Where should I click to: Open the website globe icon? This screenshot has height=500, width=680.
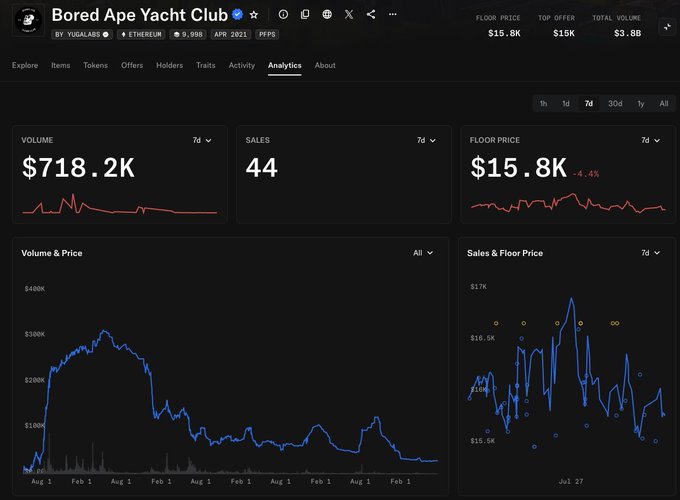click(x=327, y=14)
